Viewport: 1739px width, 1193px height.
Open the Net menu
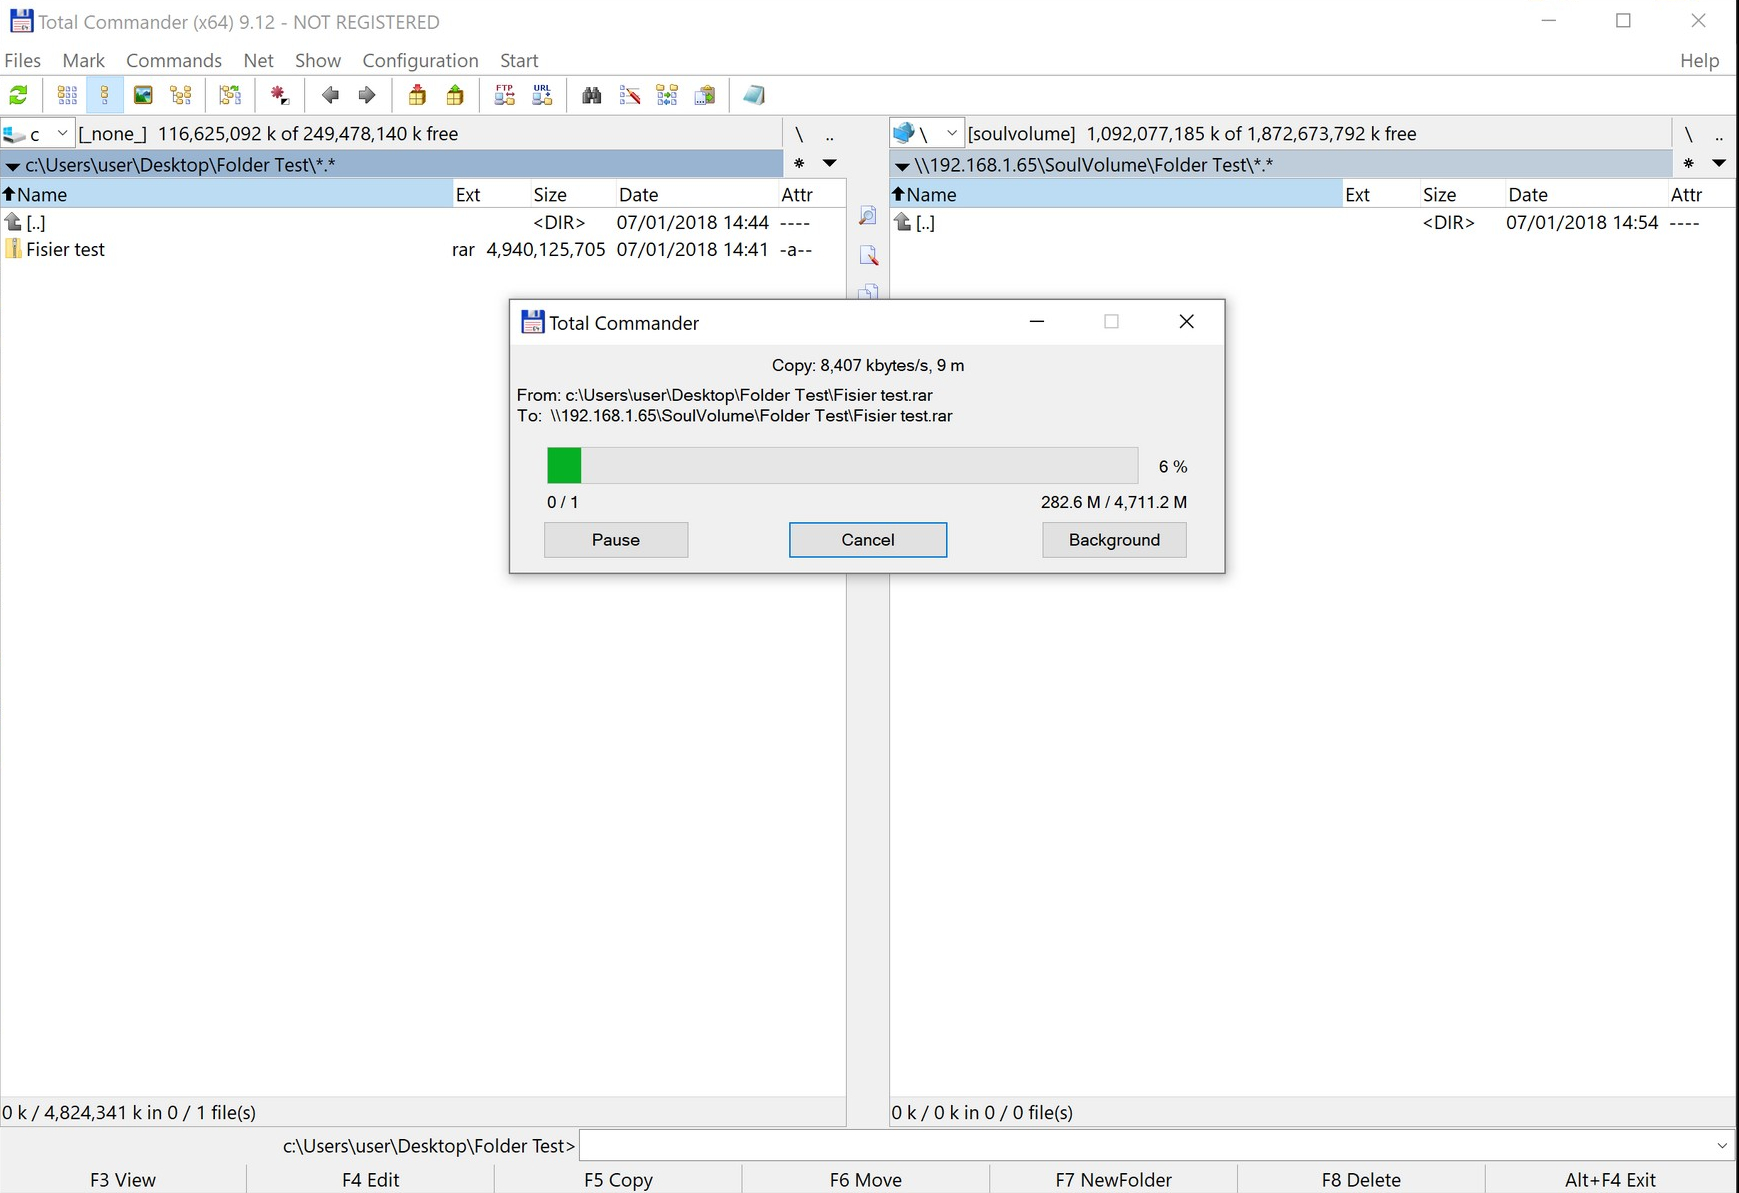(x=258, y=60)
